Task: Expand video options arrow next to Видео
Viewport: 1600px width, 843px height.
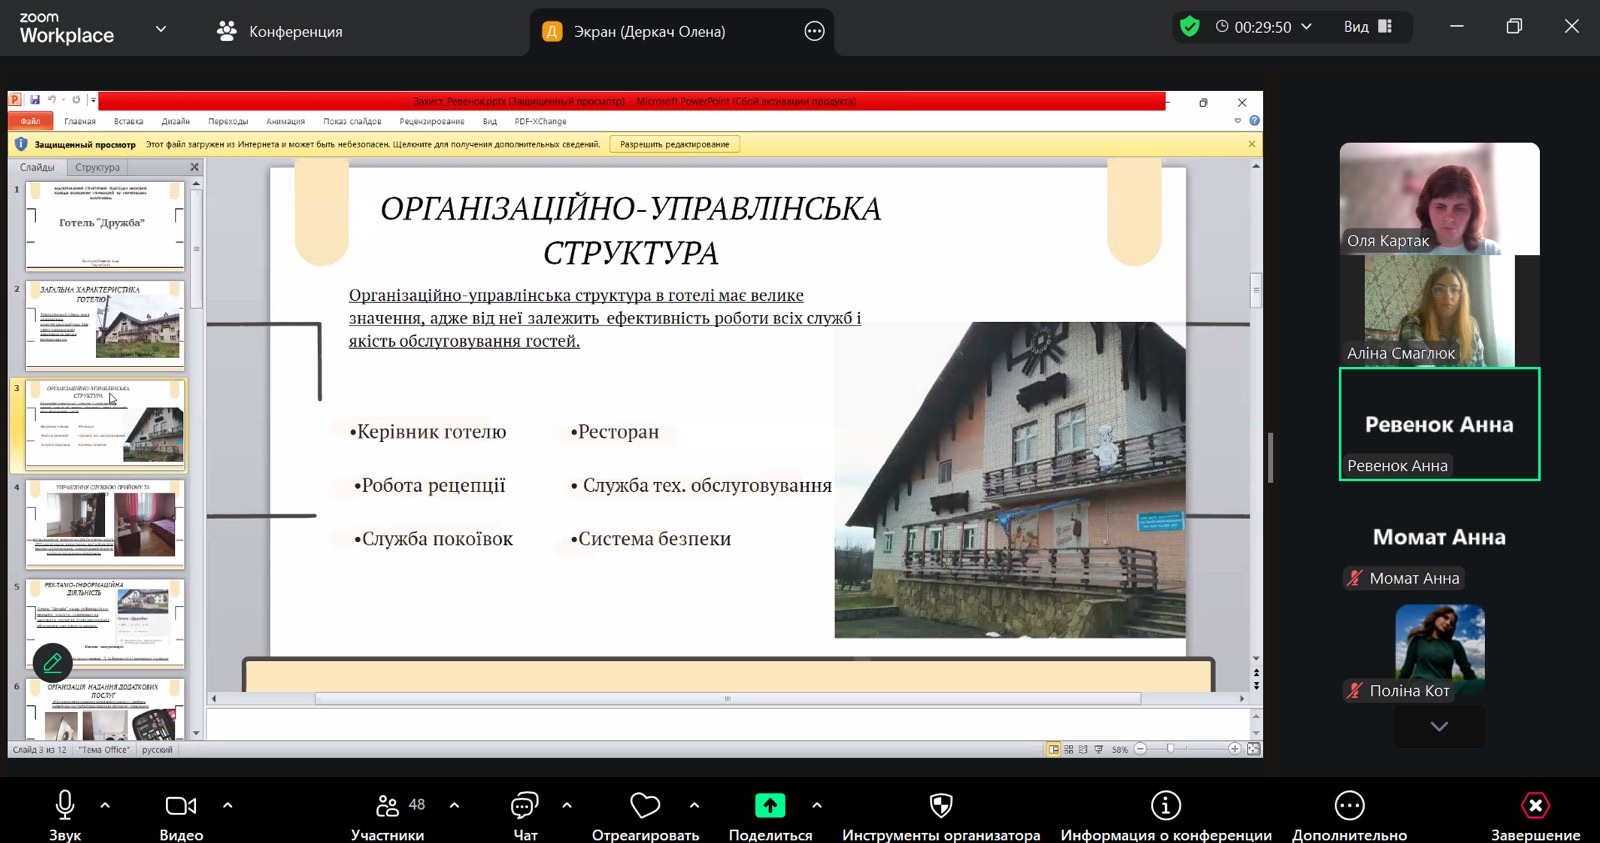Action: 227,805
